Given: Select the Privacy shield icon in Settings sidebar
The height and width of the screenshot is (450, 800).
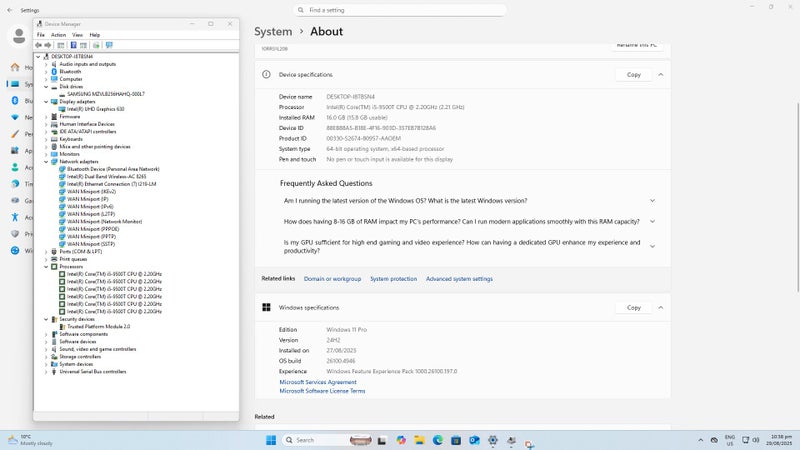Looking at the screenshot, I should 15,234.
